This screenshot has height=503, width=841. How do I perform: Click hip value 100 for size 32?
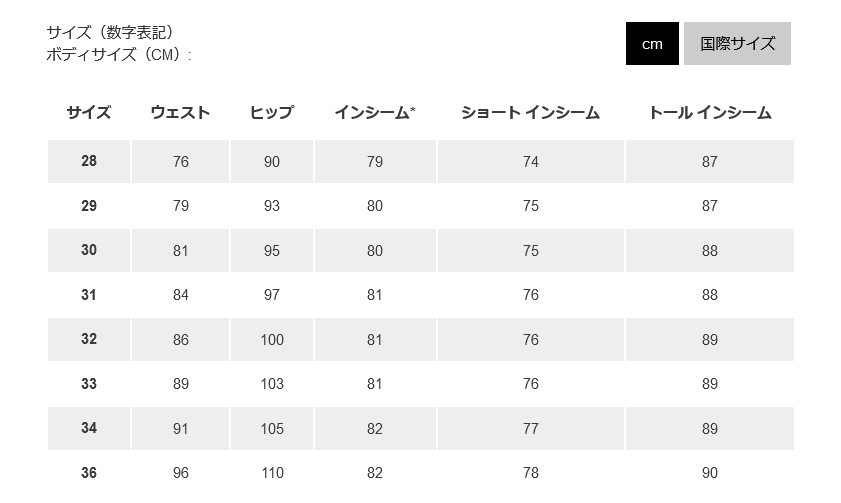(272, 339)
